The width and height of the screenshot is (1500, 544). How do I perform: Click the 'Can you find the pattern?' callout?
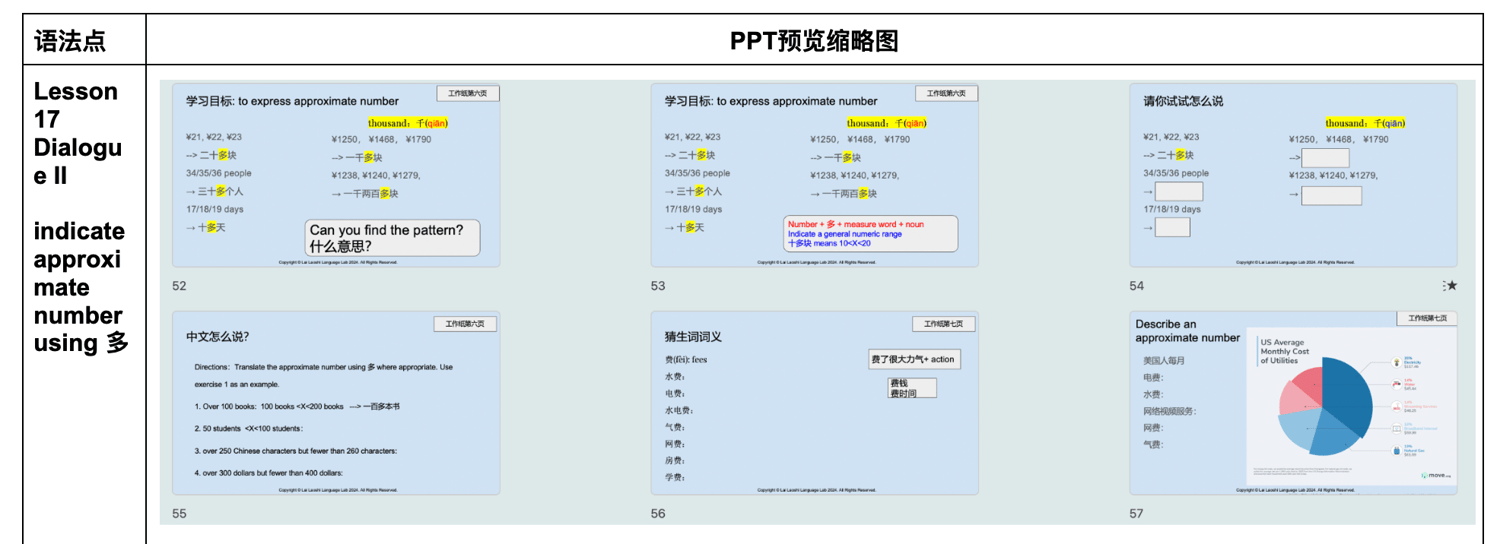point(392,238)
